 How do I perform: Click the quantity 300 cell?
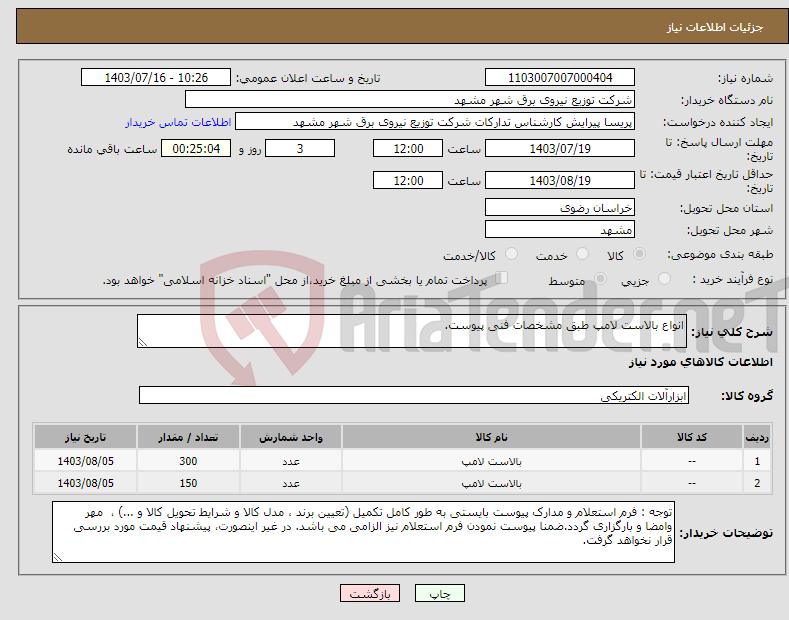click(x=188, y=461)
